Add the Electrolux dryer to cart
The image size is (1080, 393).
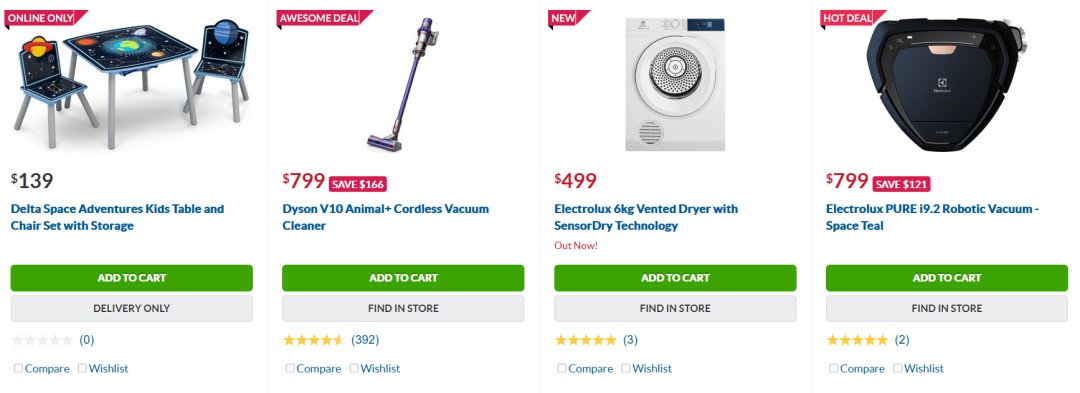point(675,278)
